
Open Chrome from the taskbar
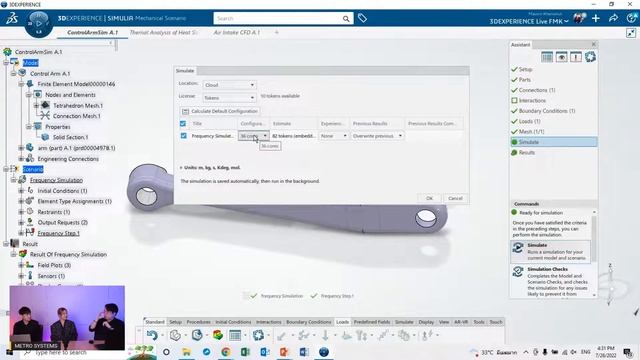226,352
